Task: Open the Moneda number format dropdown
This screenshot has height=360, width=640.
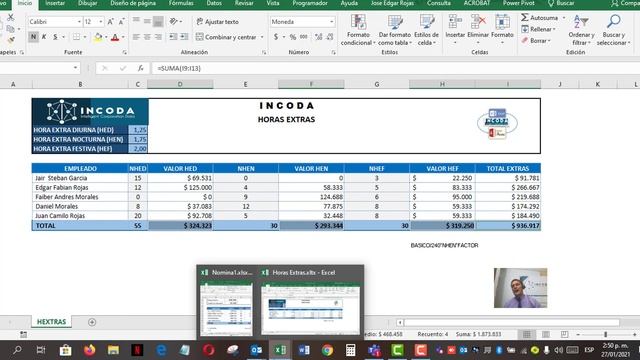Action: pyautogui.click(x=331, y=22)
